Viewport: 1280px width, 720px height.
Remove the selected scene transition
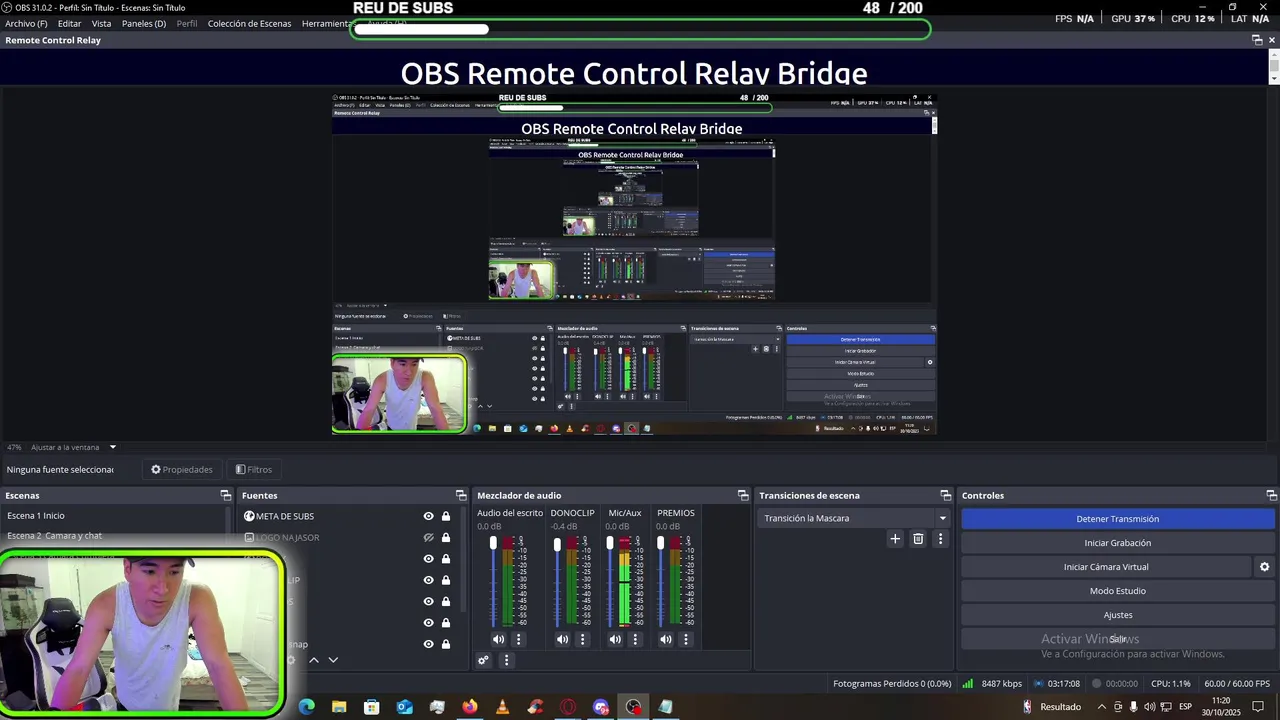(x=918, y=539)
